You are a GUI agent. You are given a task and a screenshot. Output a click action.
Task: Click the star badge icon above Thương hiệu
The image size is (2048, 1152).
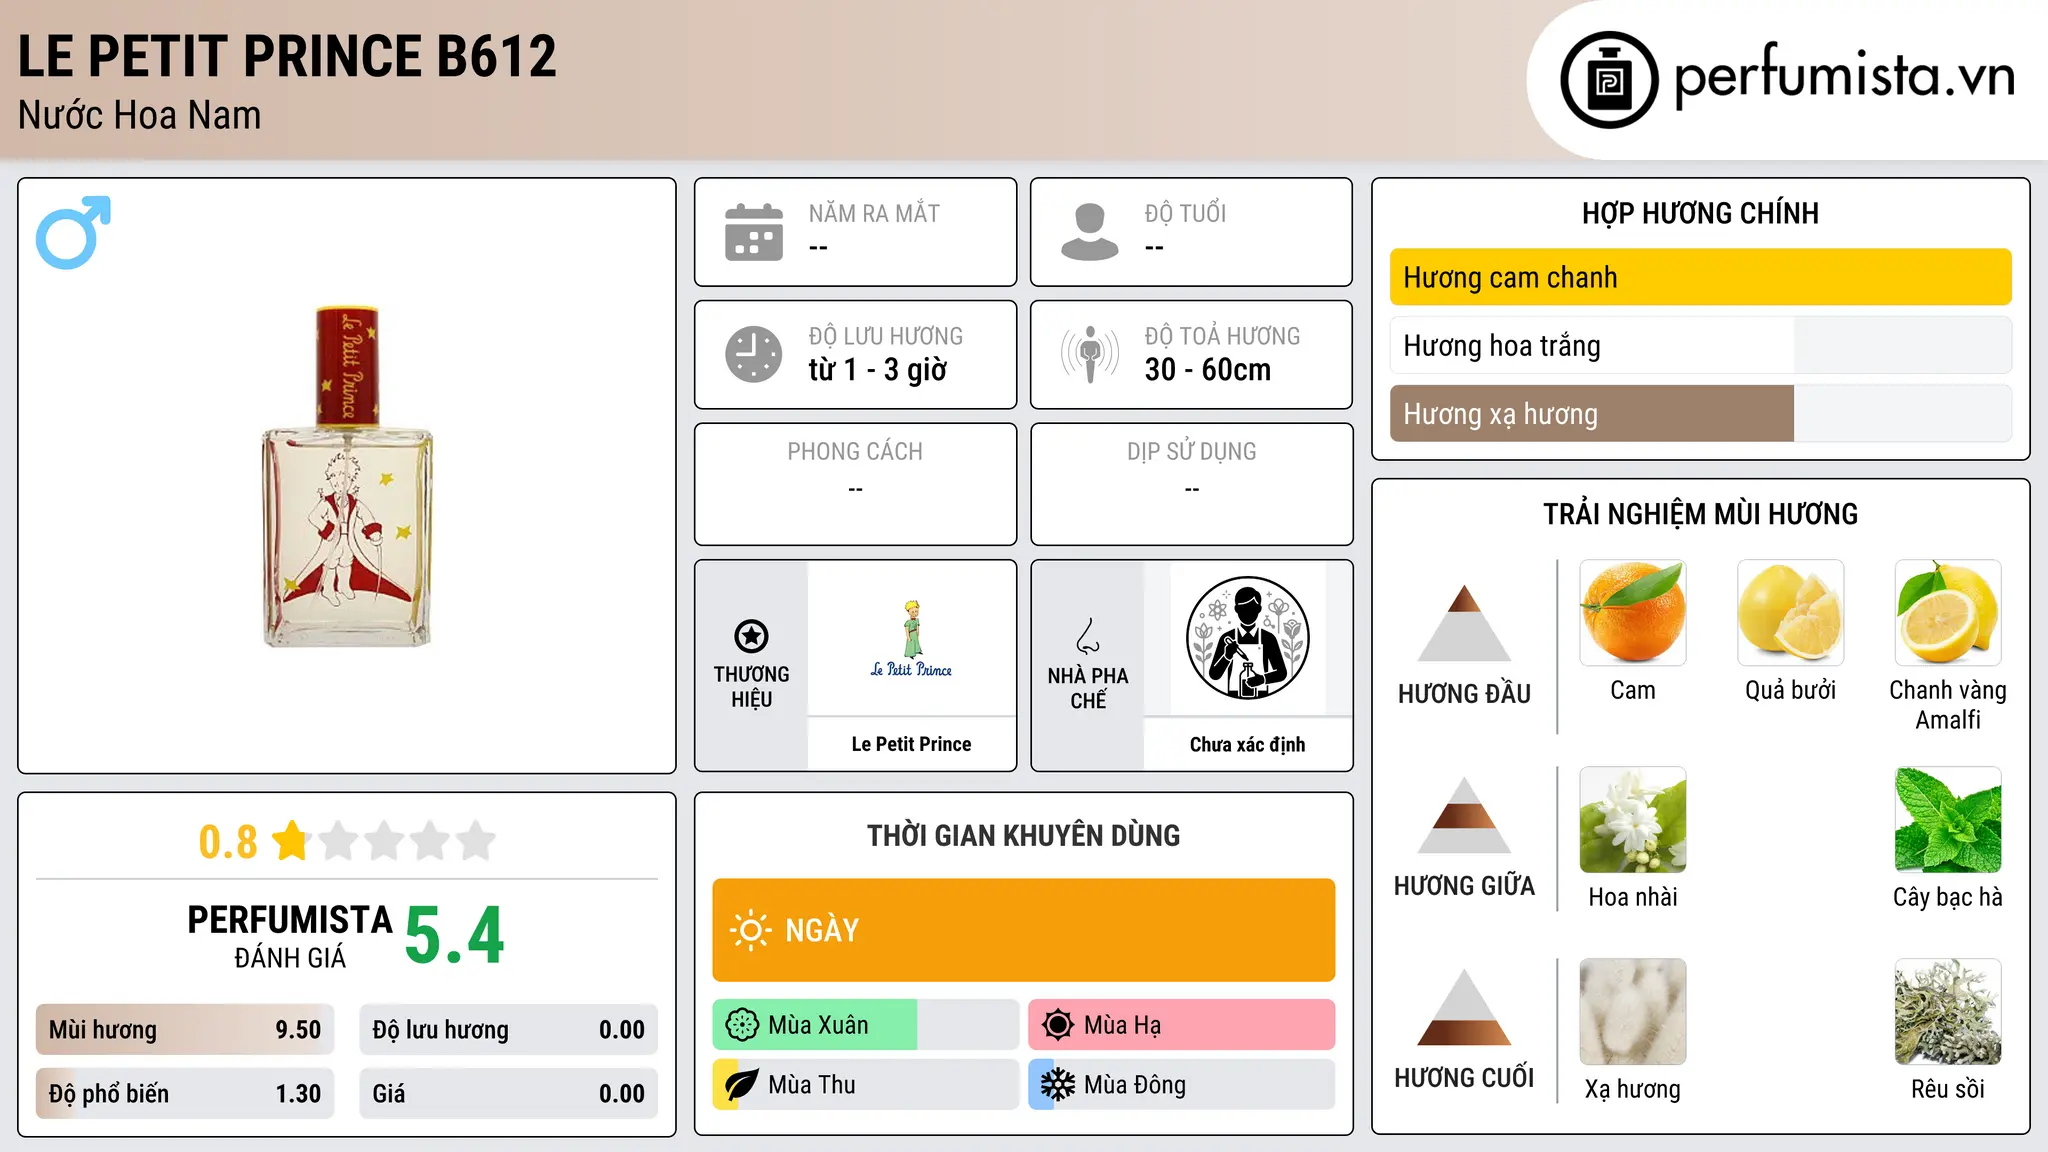point(751,636)
